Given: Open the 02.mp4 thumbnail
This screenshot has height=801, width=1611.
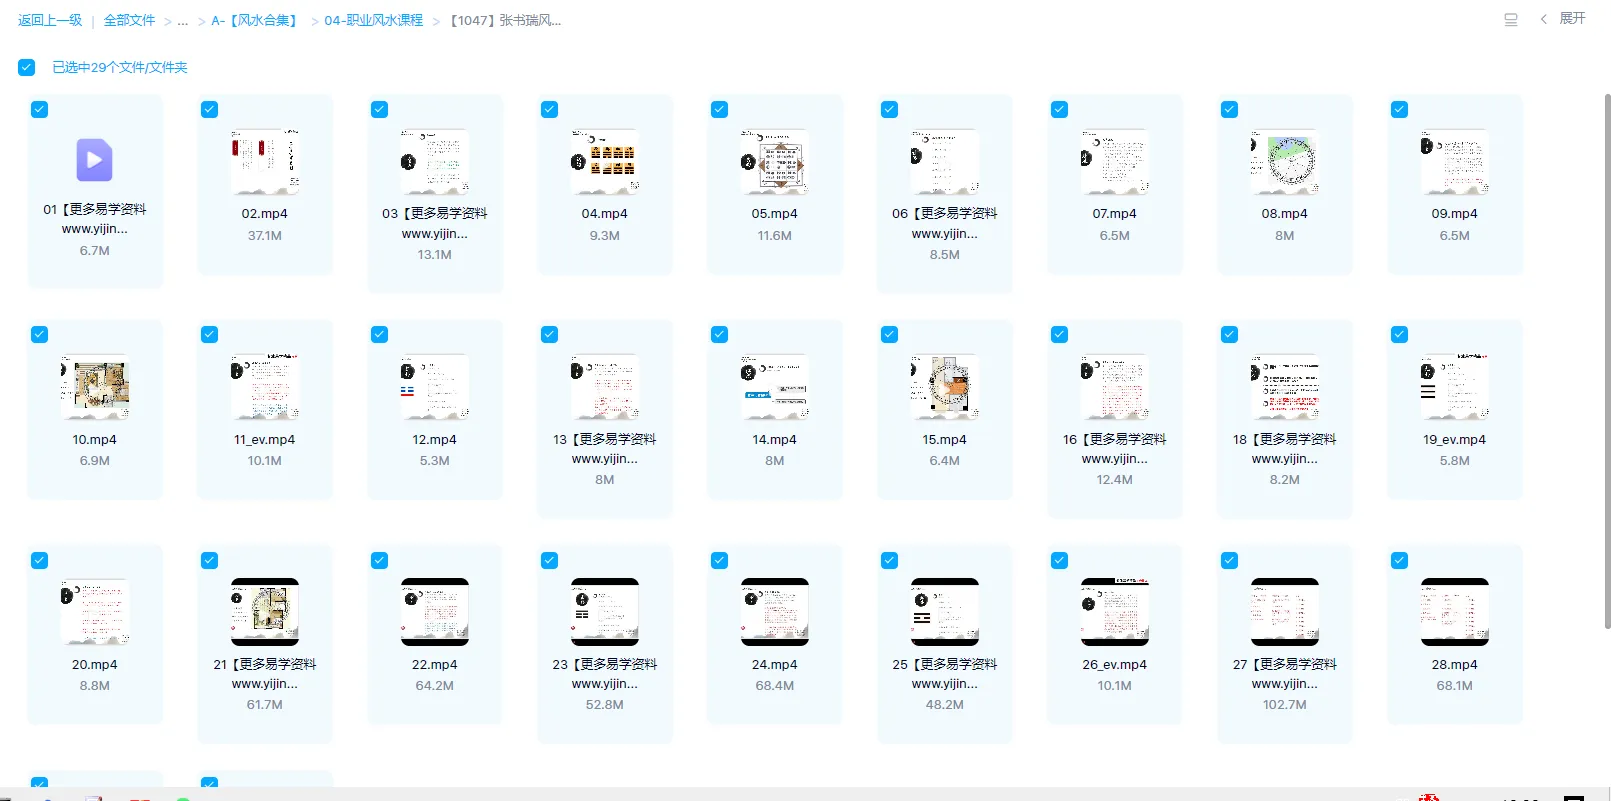Looking at the screenshot, I should point(265,161).
